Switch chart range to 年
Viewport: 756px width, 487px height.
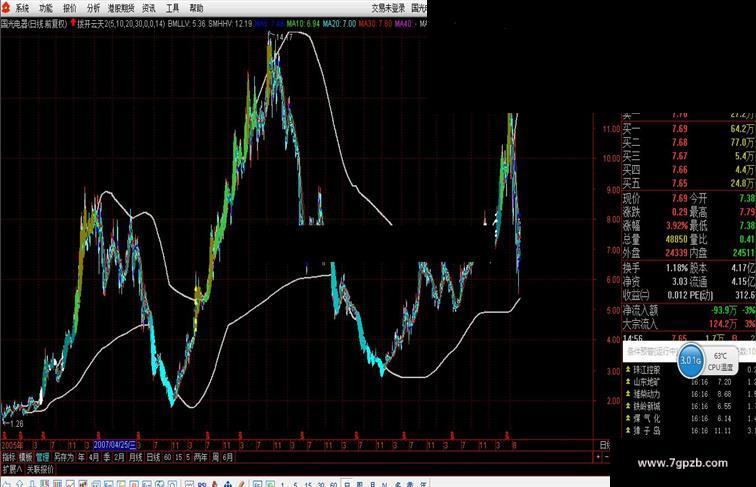click(81, 457)
